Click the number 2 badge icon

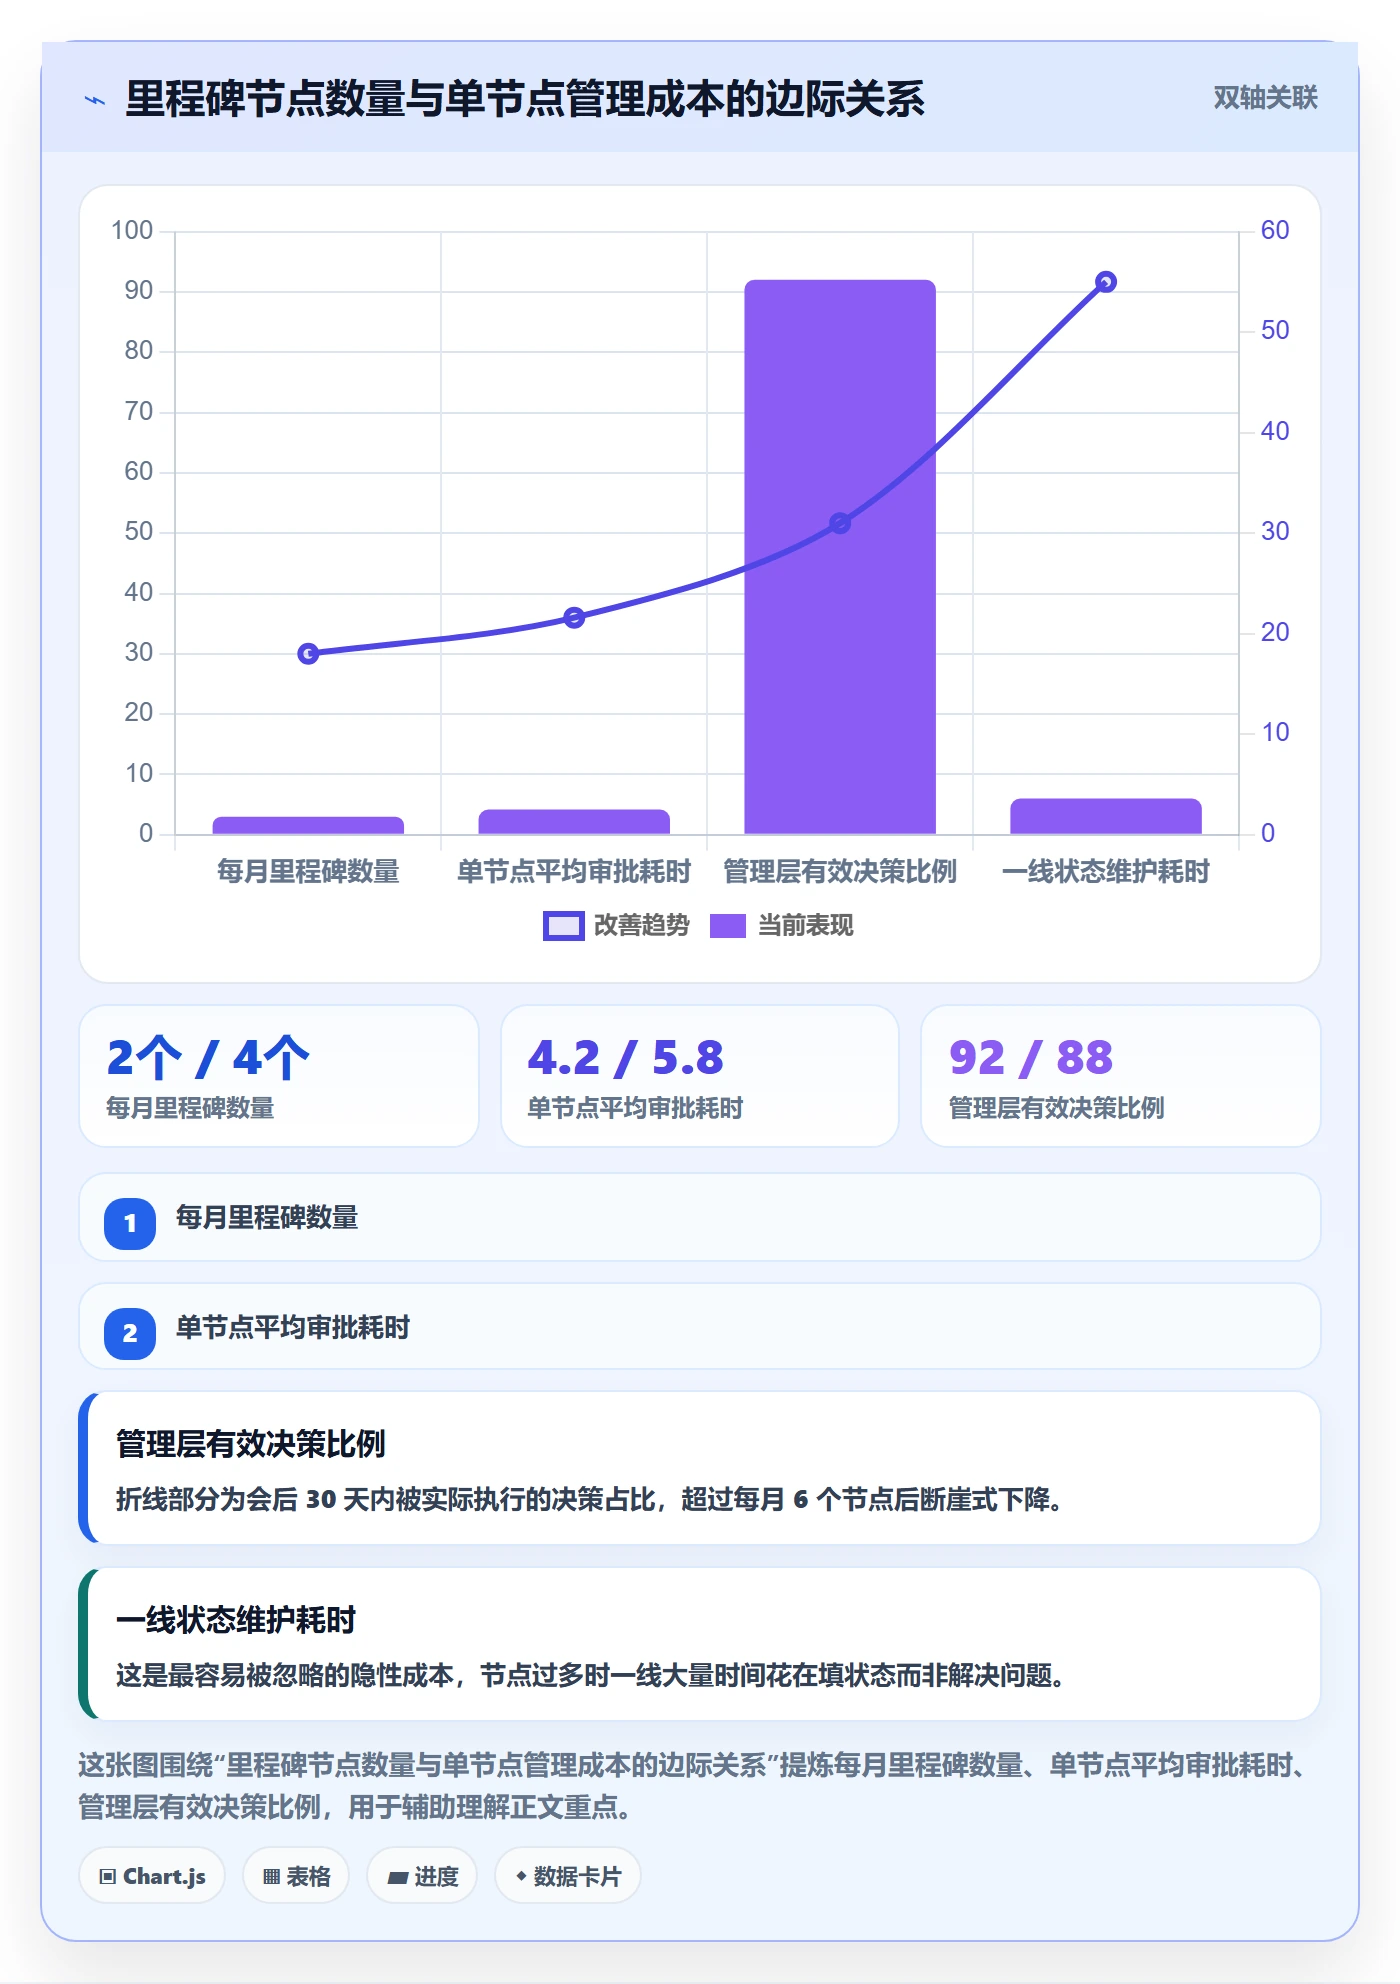(x=130, y=1333)
